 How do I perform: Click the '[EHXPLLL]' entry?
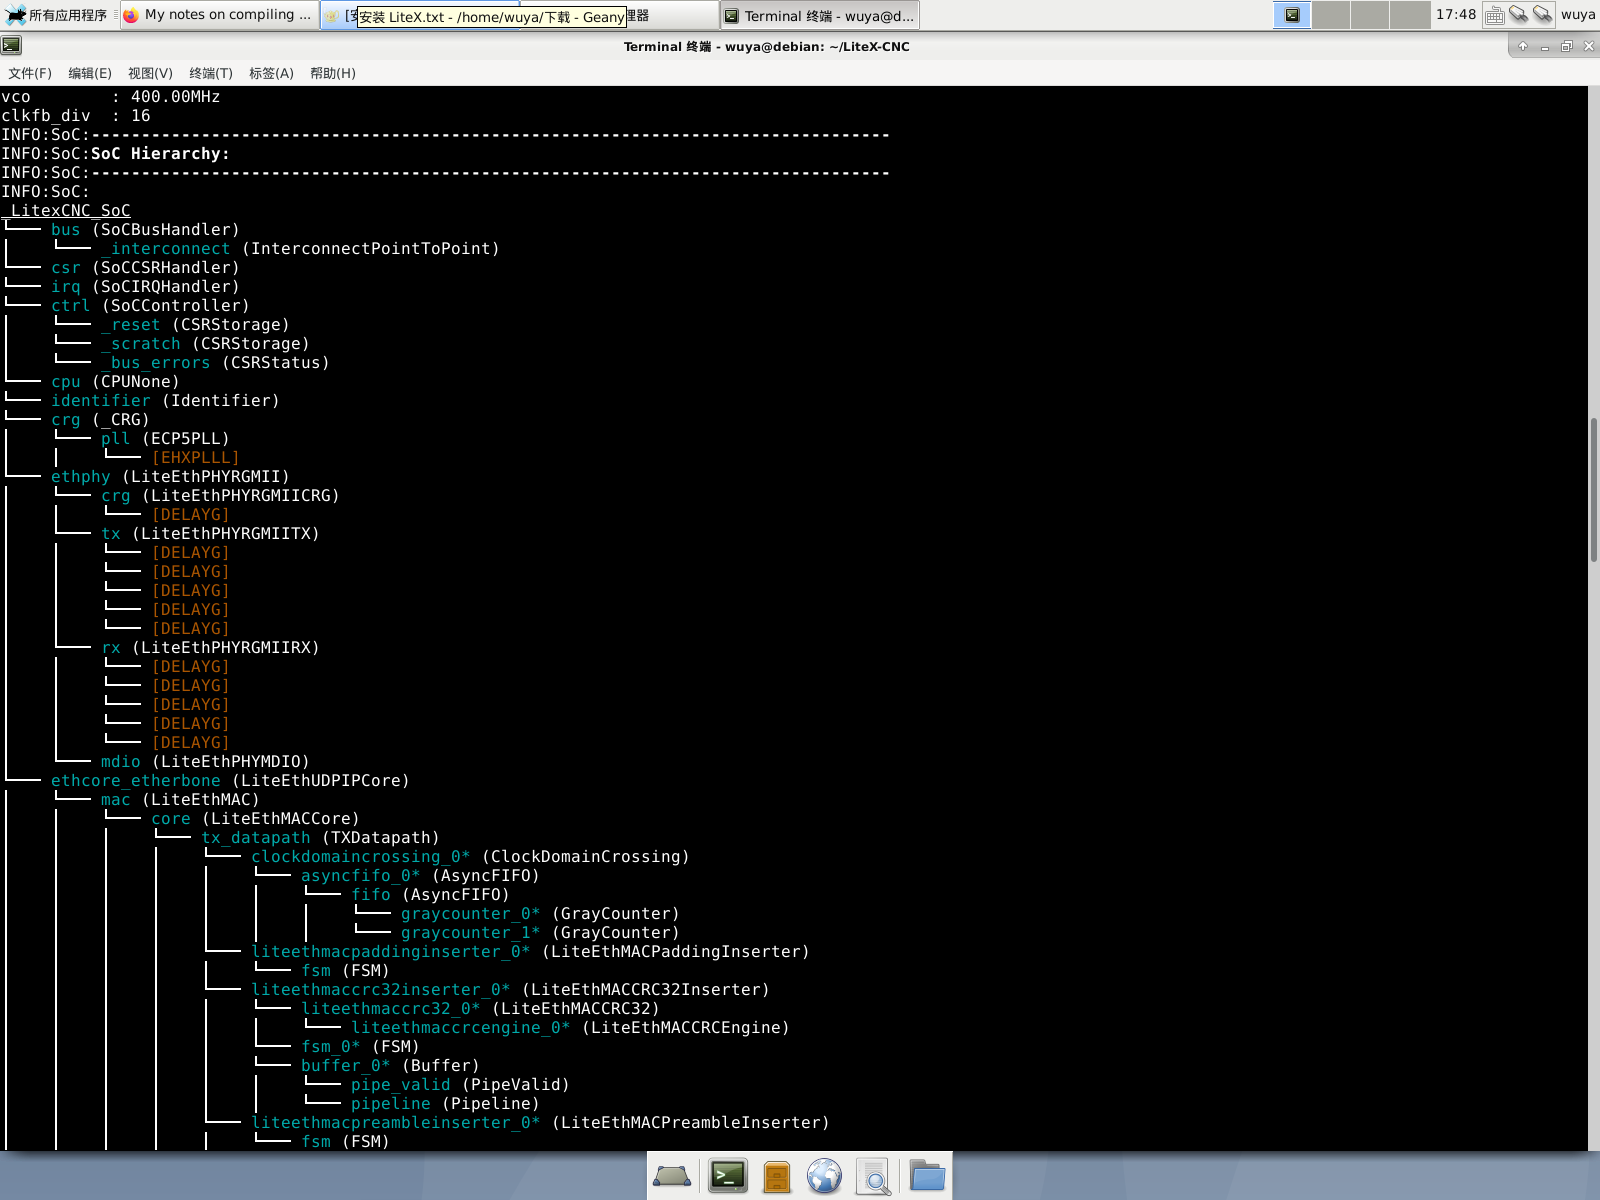[x=195, y=458]
